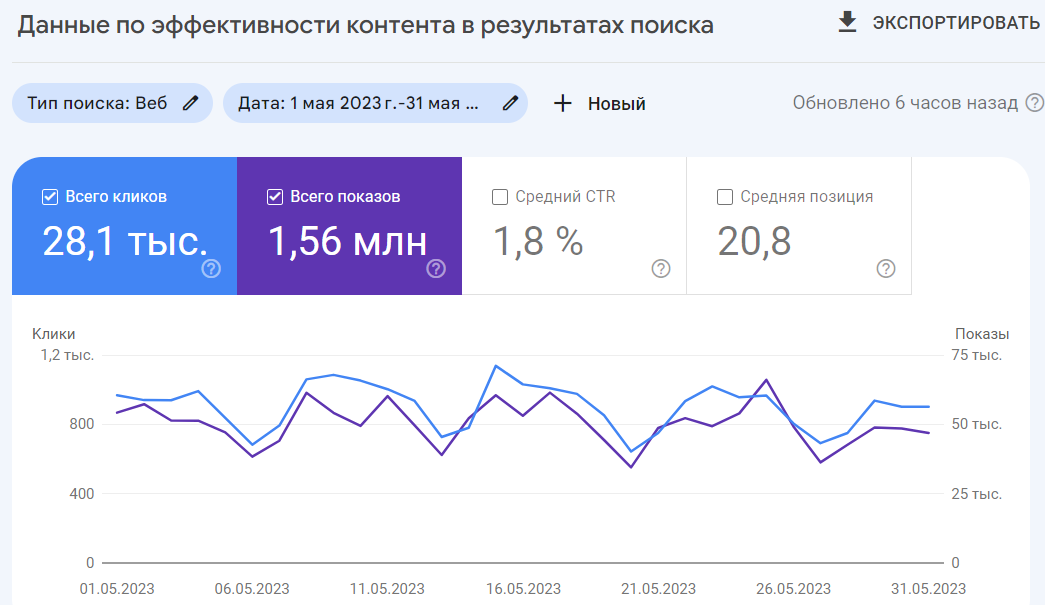Click the help icon near Обновлено 6 часов назад
The image size is (1045, 605).
(1036, 102)
